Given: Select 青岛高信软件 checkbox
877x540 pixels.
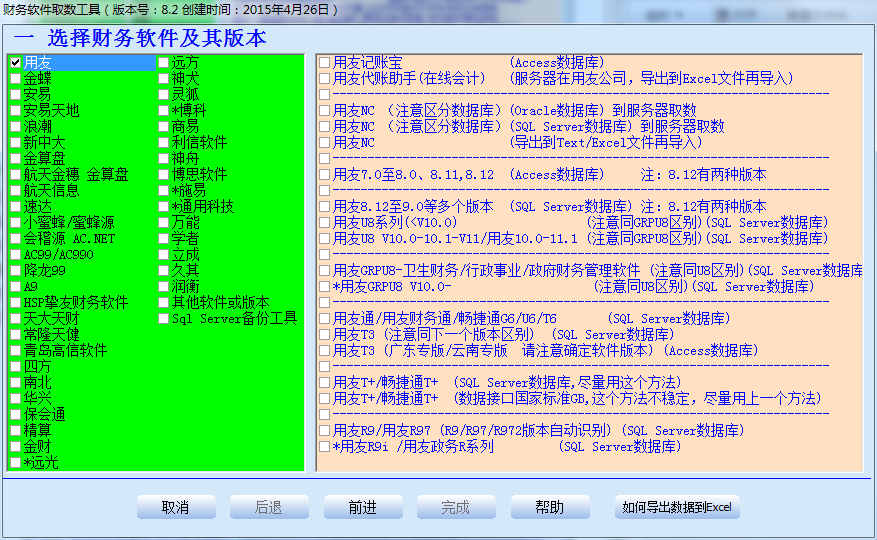Looking at the screenshot, I should click(16, 351).
